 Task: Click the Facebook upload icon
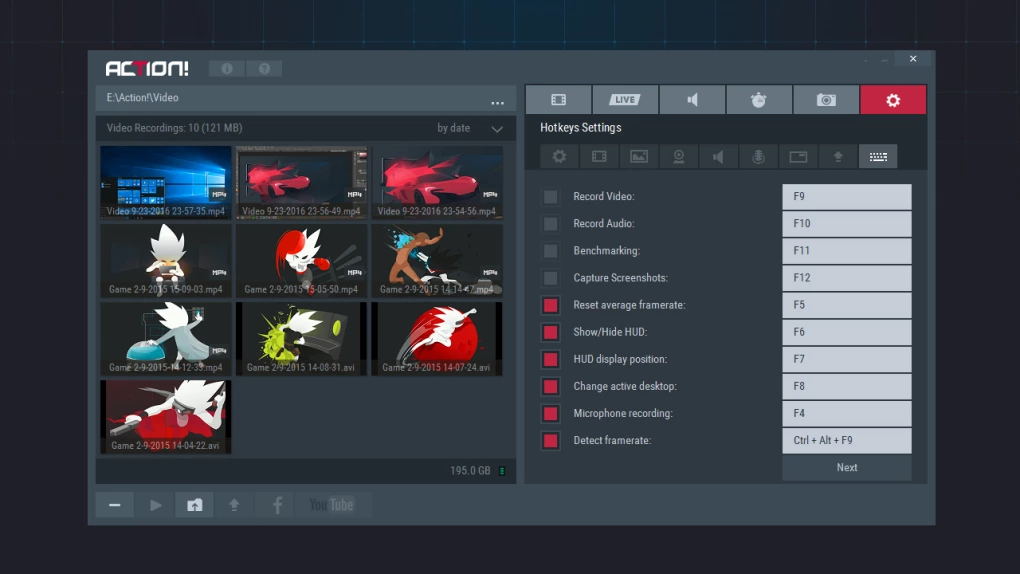pyautogui.click(x=276, y=505)
